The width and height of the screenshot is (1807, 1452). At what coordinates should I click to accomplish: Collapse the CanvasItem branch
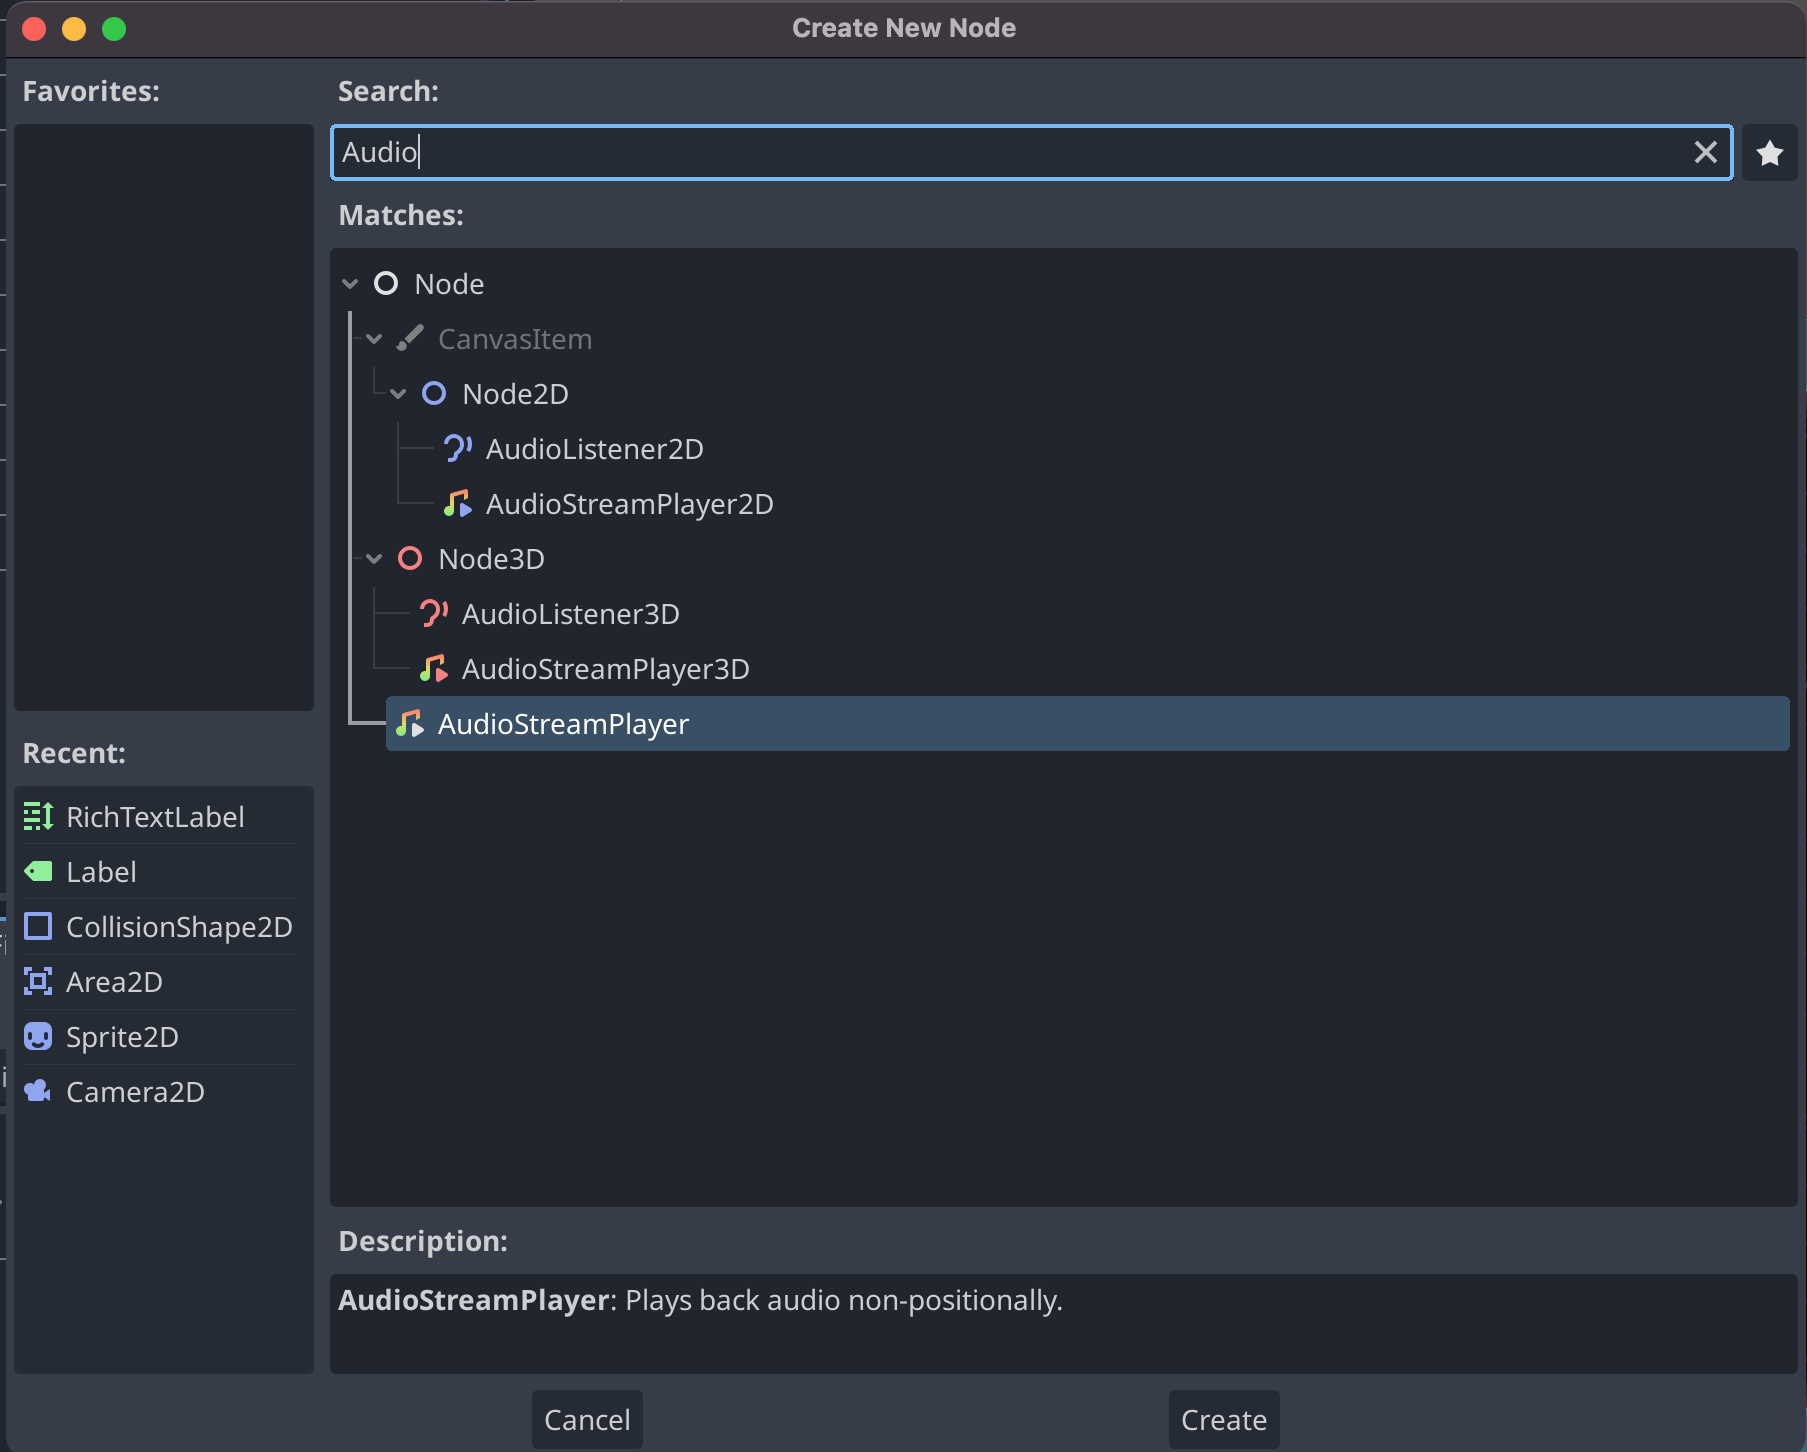[x=374, y=339]
